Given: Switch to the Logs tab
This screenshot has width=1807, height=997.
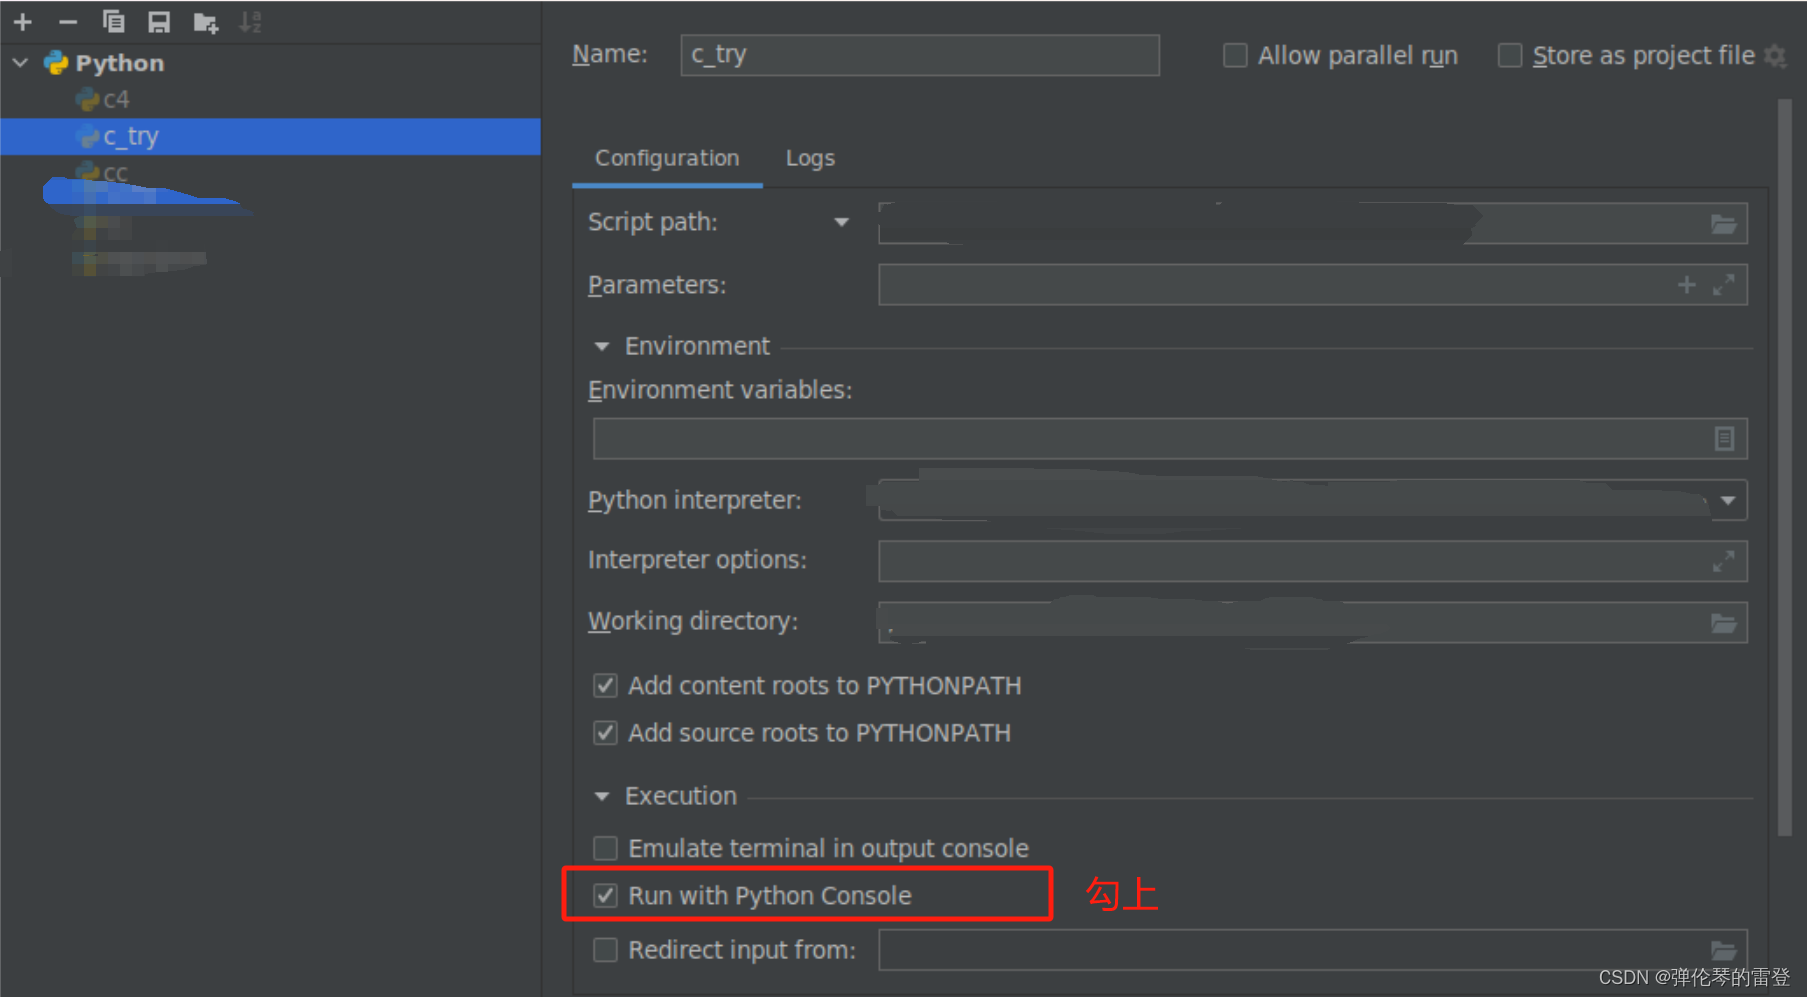Looking at the screenshot, I should [x=810, y=158].
